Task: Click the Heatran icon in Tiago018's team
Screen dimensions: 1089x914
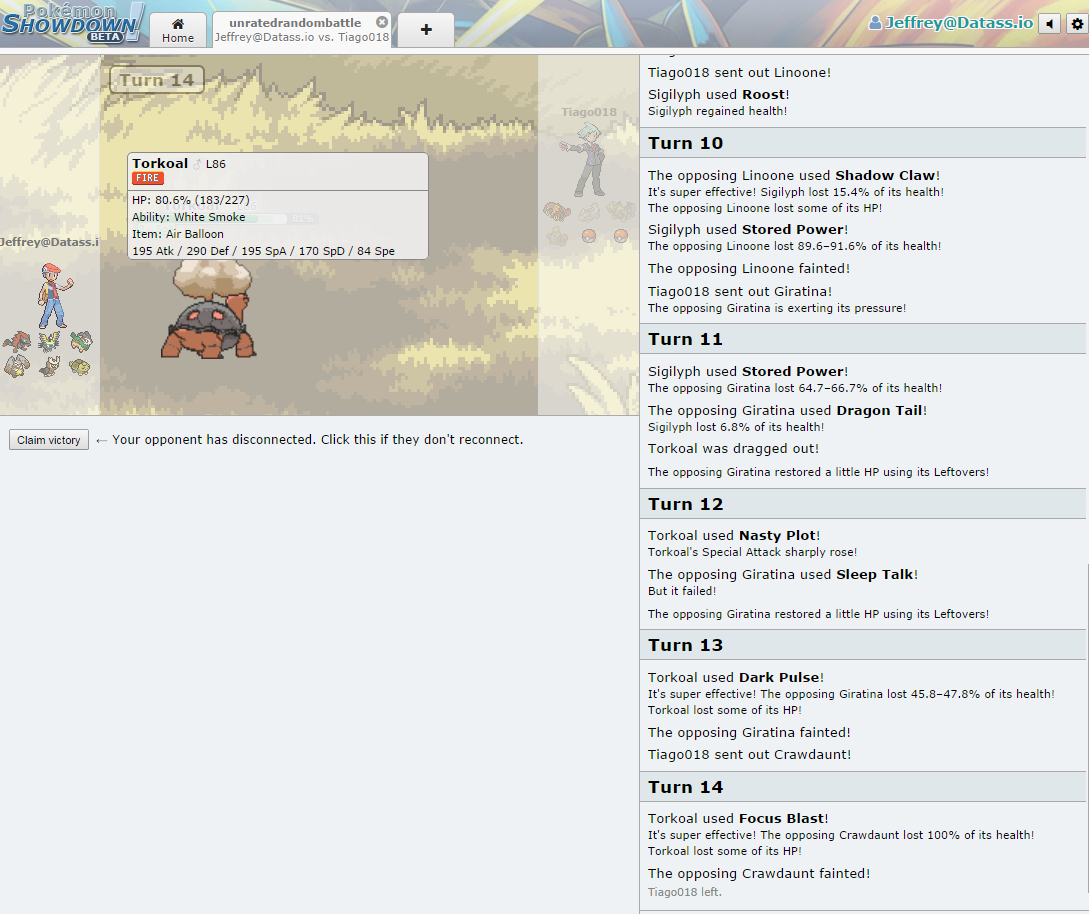Action: click(556, 211)
